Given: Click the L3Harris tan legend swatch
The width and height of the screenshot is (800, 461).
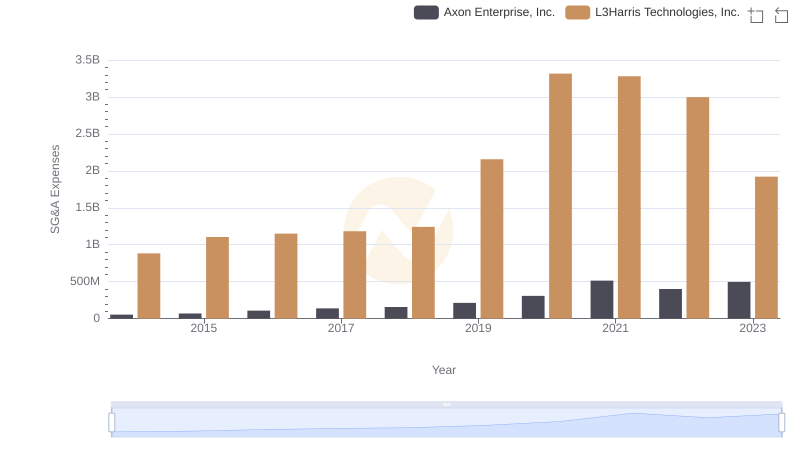Looking at the screenshot, I should pos(578,12).
